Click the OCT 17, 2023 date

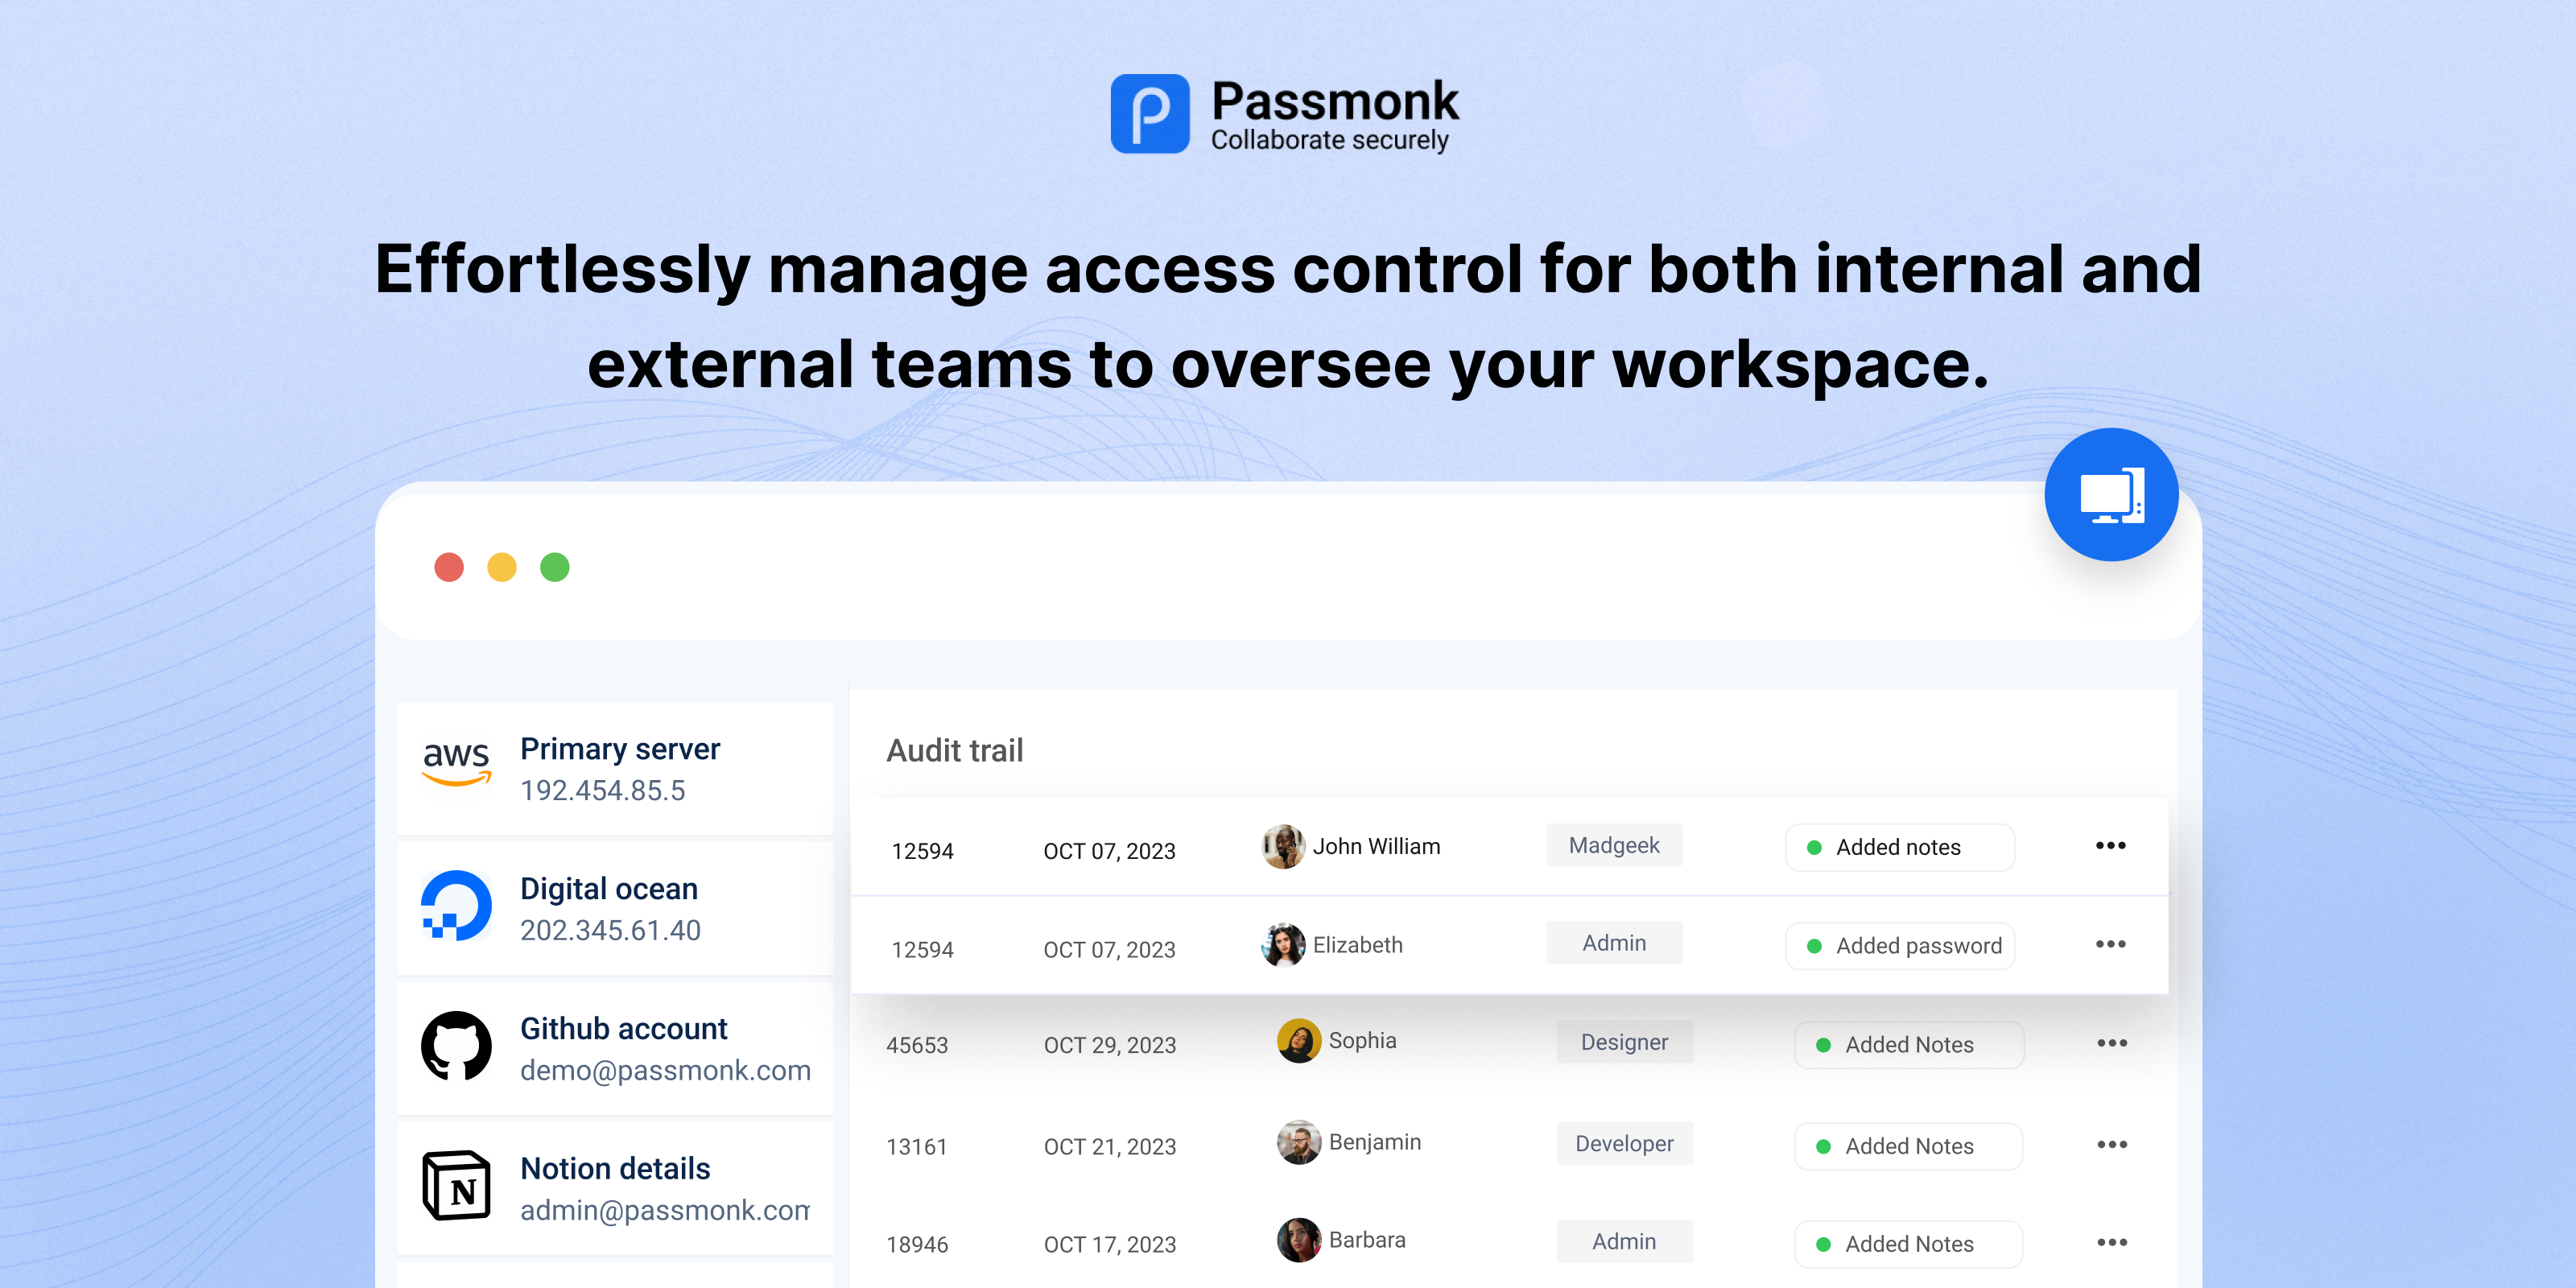pyautogui.click(x=1110, y=1245)
